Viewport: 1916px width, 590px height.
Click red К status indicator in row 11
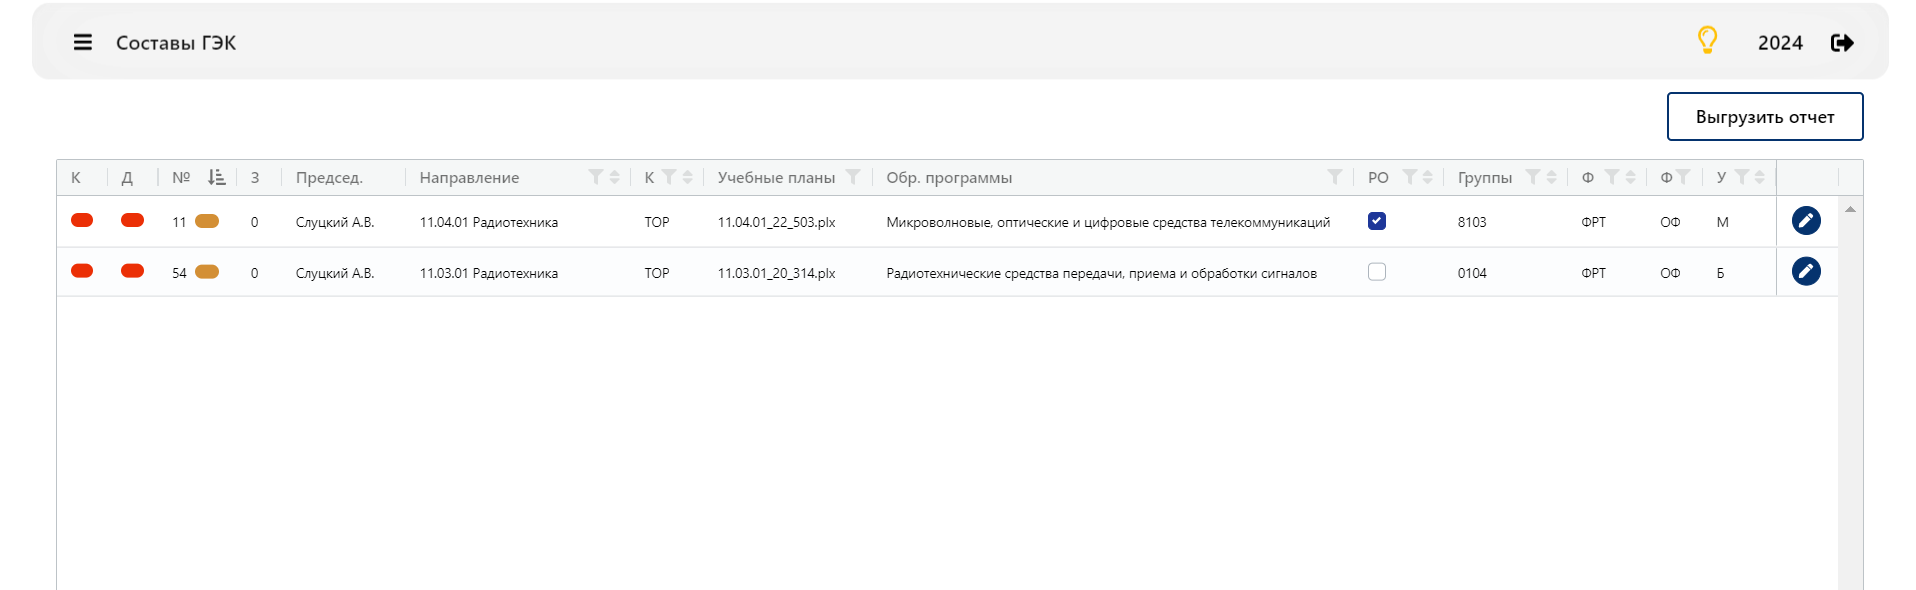(82, 220)
